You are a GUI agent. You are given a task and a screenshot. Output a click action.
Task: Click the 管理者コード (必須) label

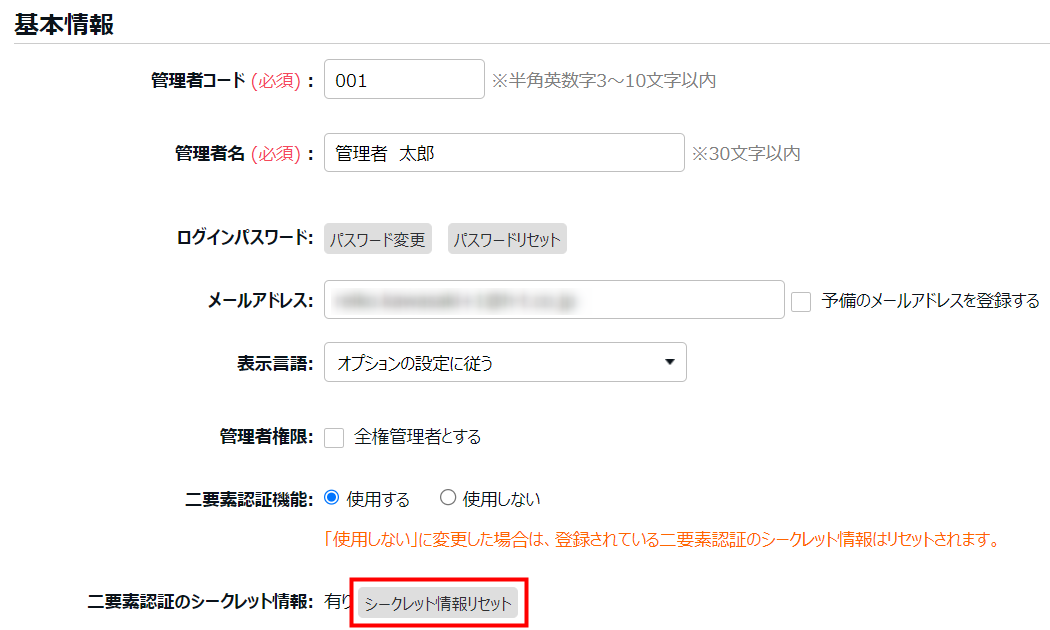(232, 81)
